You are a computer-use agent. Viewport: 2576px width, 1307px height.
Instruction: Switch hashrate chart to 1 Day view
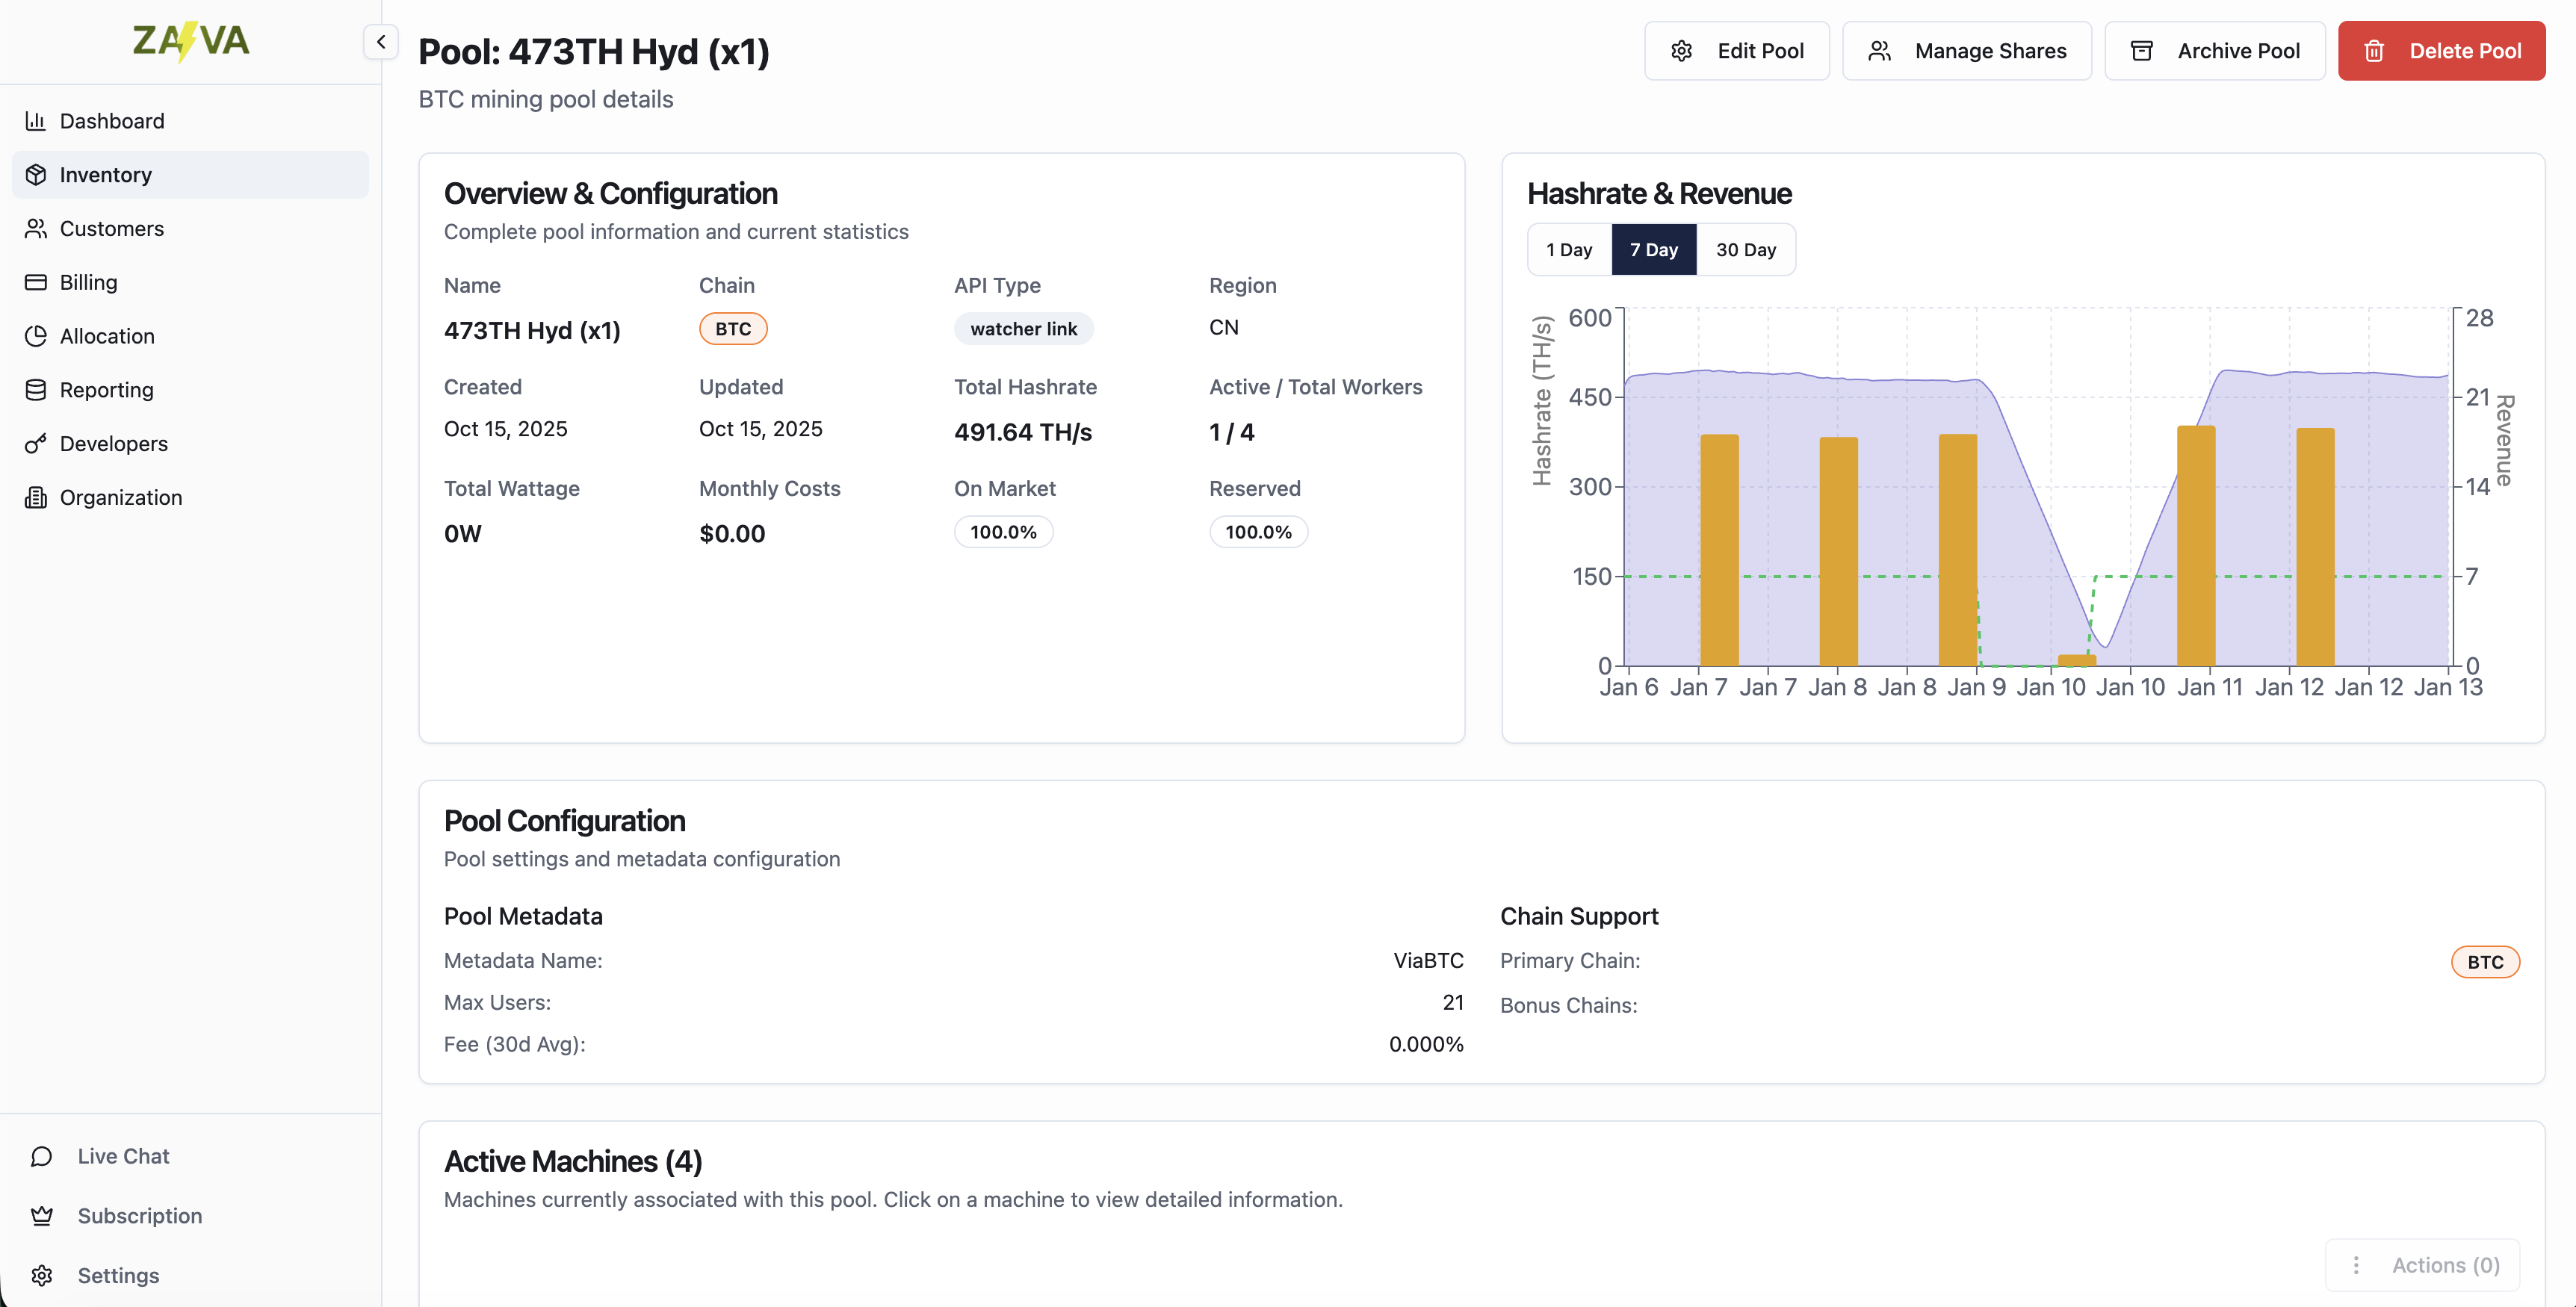(x=1568, y=249)
